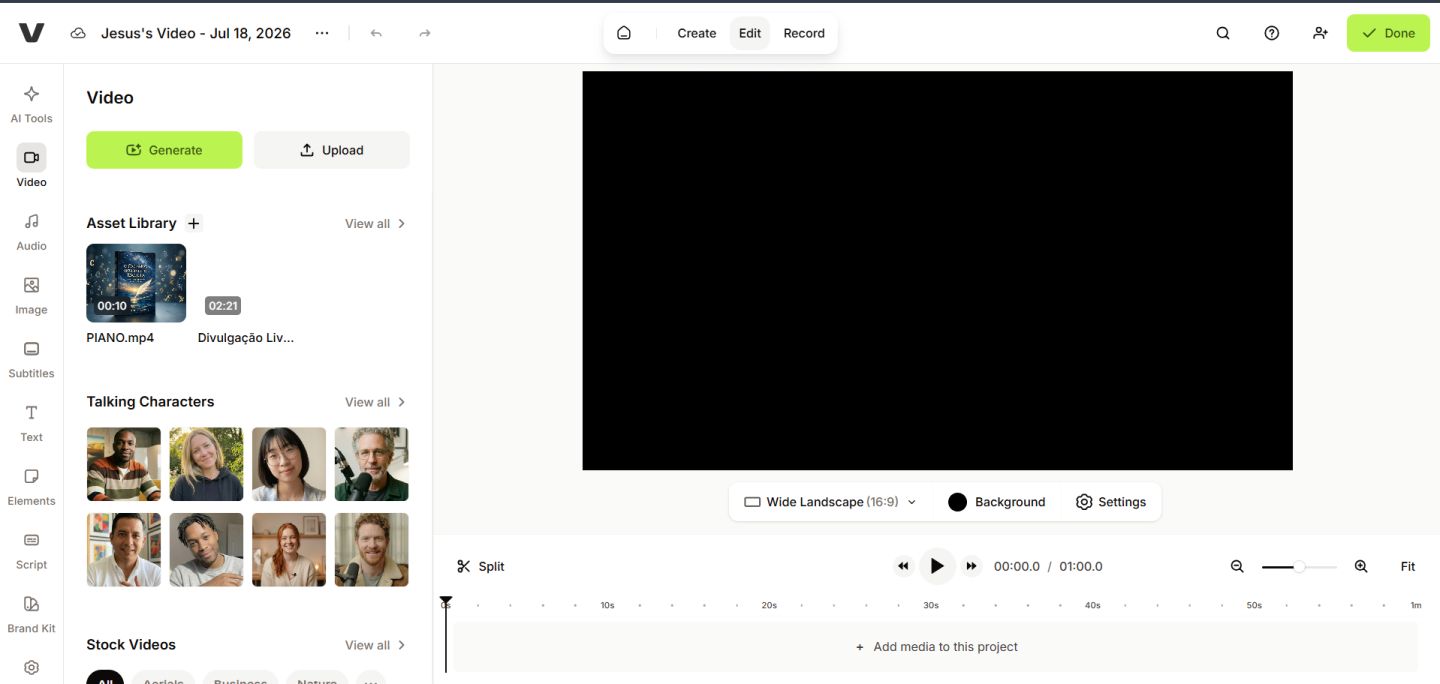This screenshot has height=684, width=1440.
Task: Zoom in the timeline
Action: click(1361, 566)
